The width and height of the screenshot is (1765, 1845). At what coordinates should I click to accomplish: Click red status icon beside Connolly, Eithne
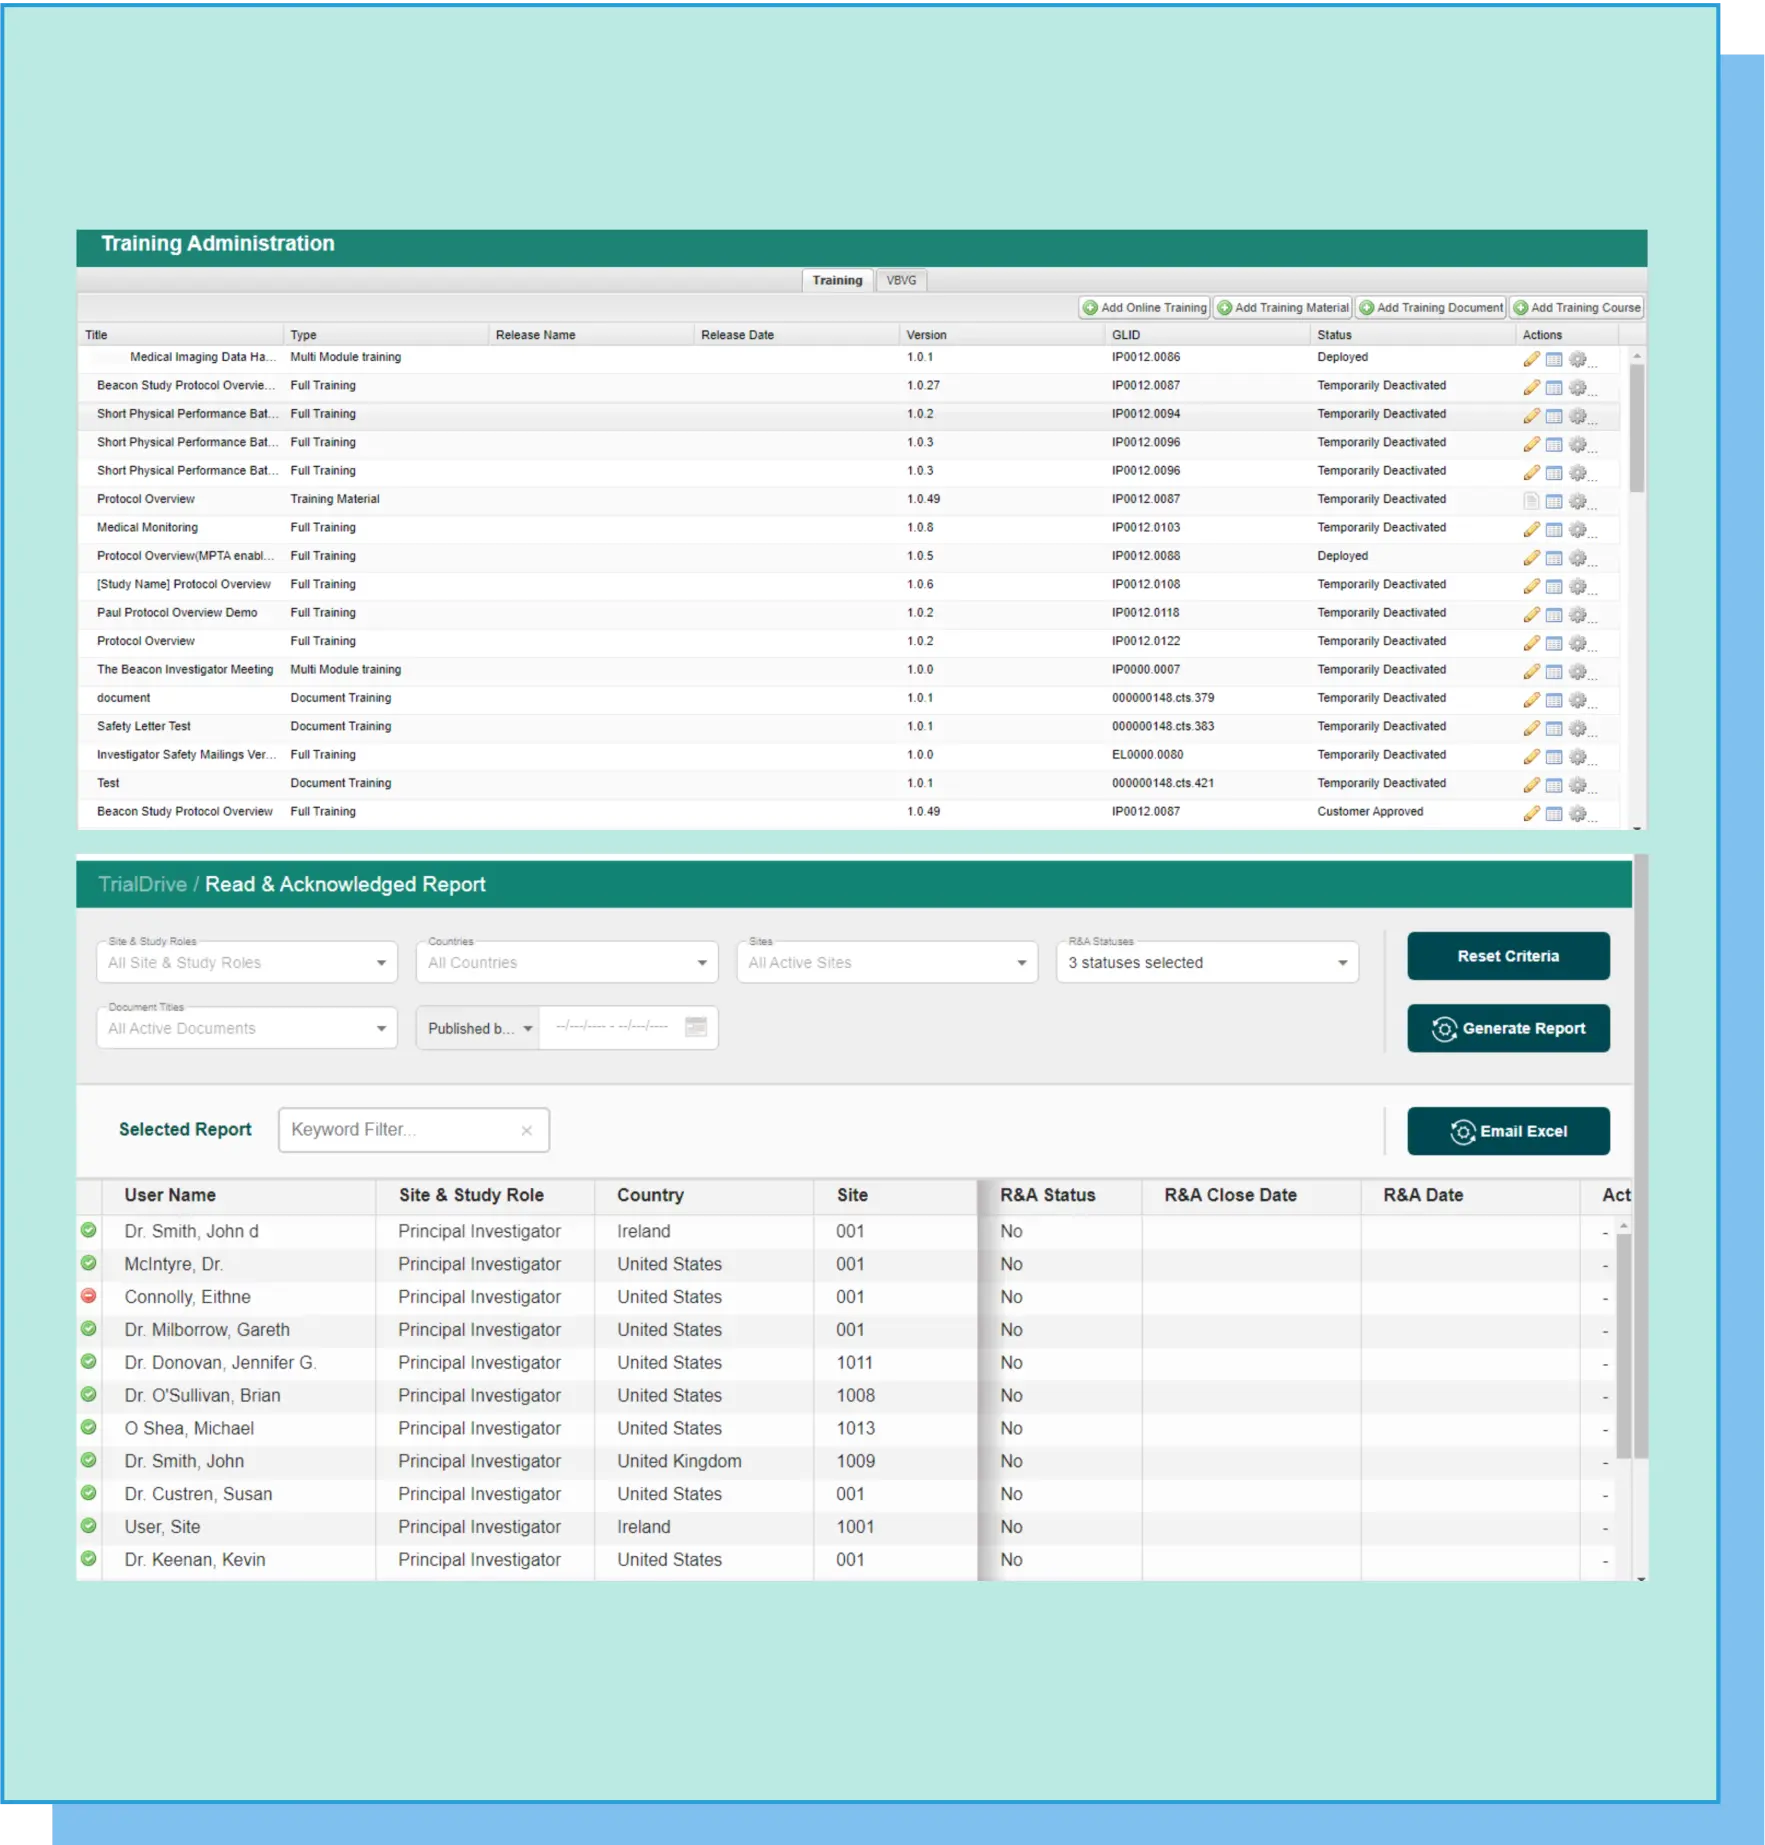point(89,1296)
